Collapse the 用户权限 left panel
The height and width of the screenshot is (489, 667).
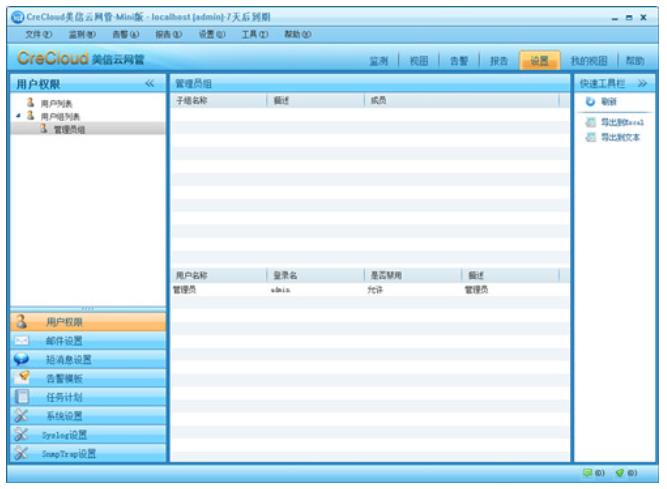(x=150, y=84)
